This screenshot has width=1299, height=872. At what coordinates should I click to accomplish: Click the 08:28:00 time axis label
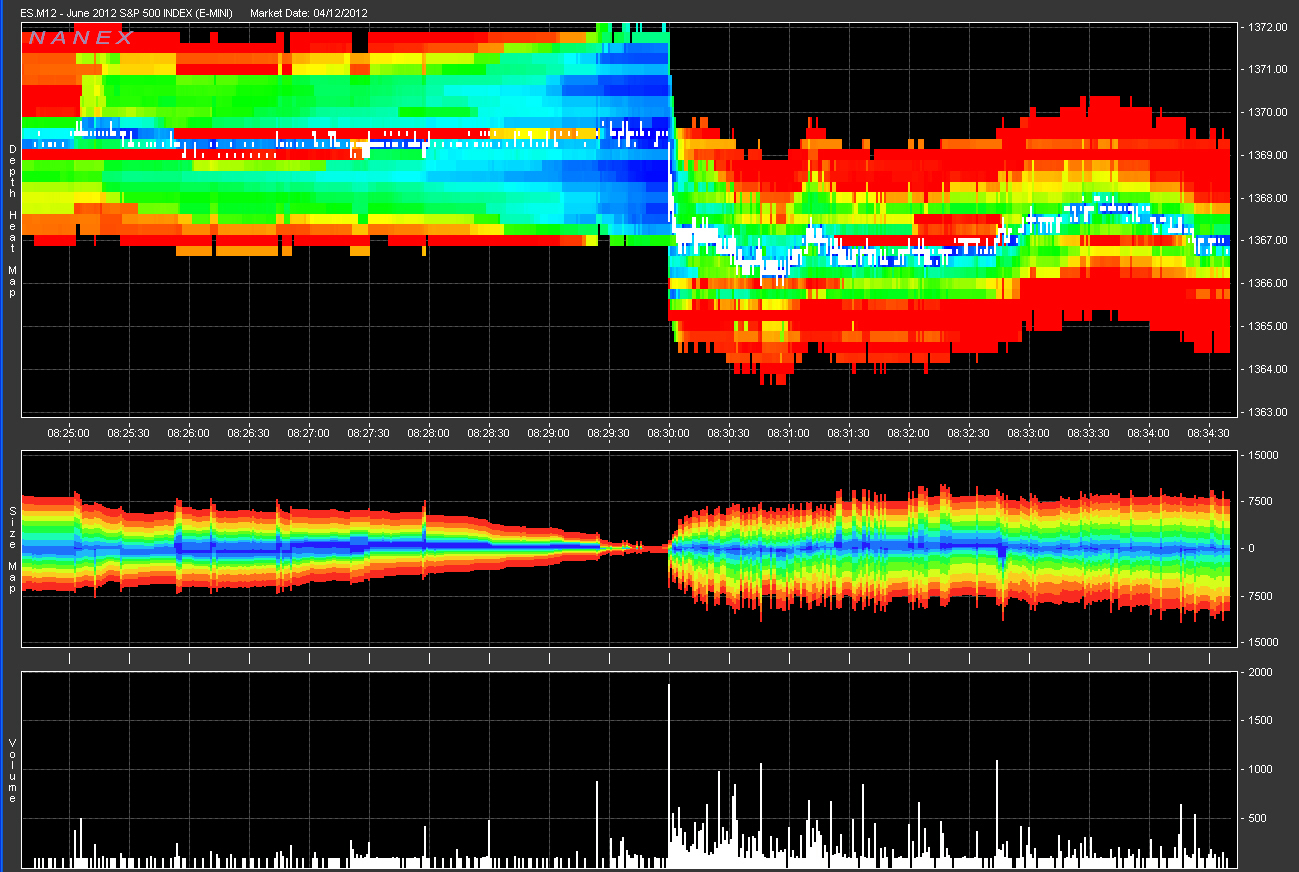point(429,433)
